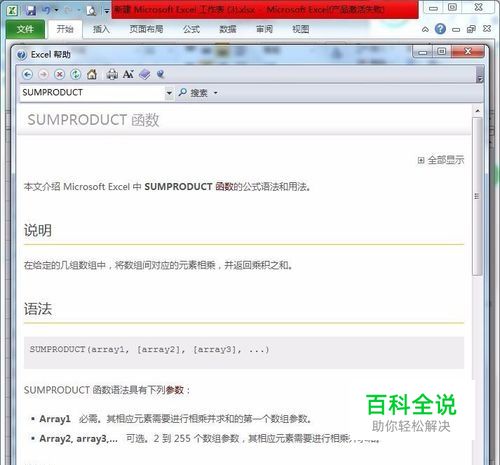Click the Excel application icon
Viewport: 500px width, 465px height.
[12, 10]
